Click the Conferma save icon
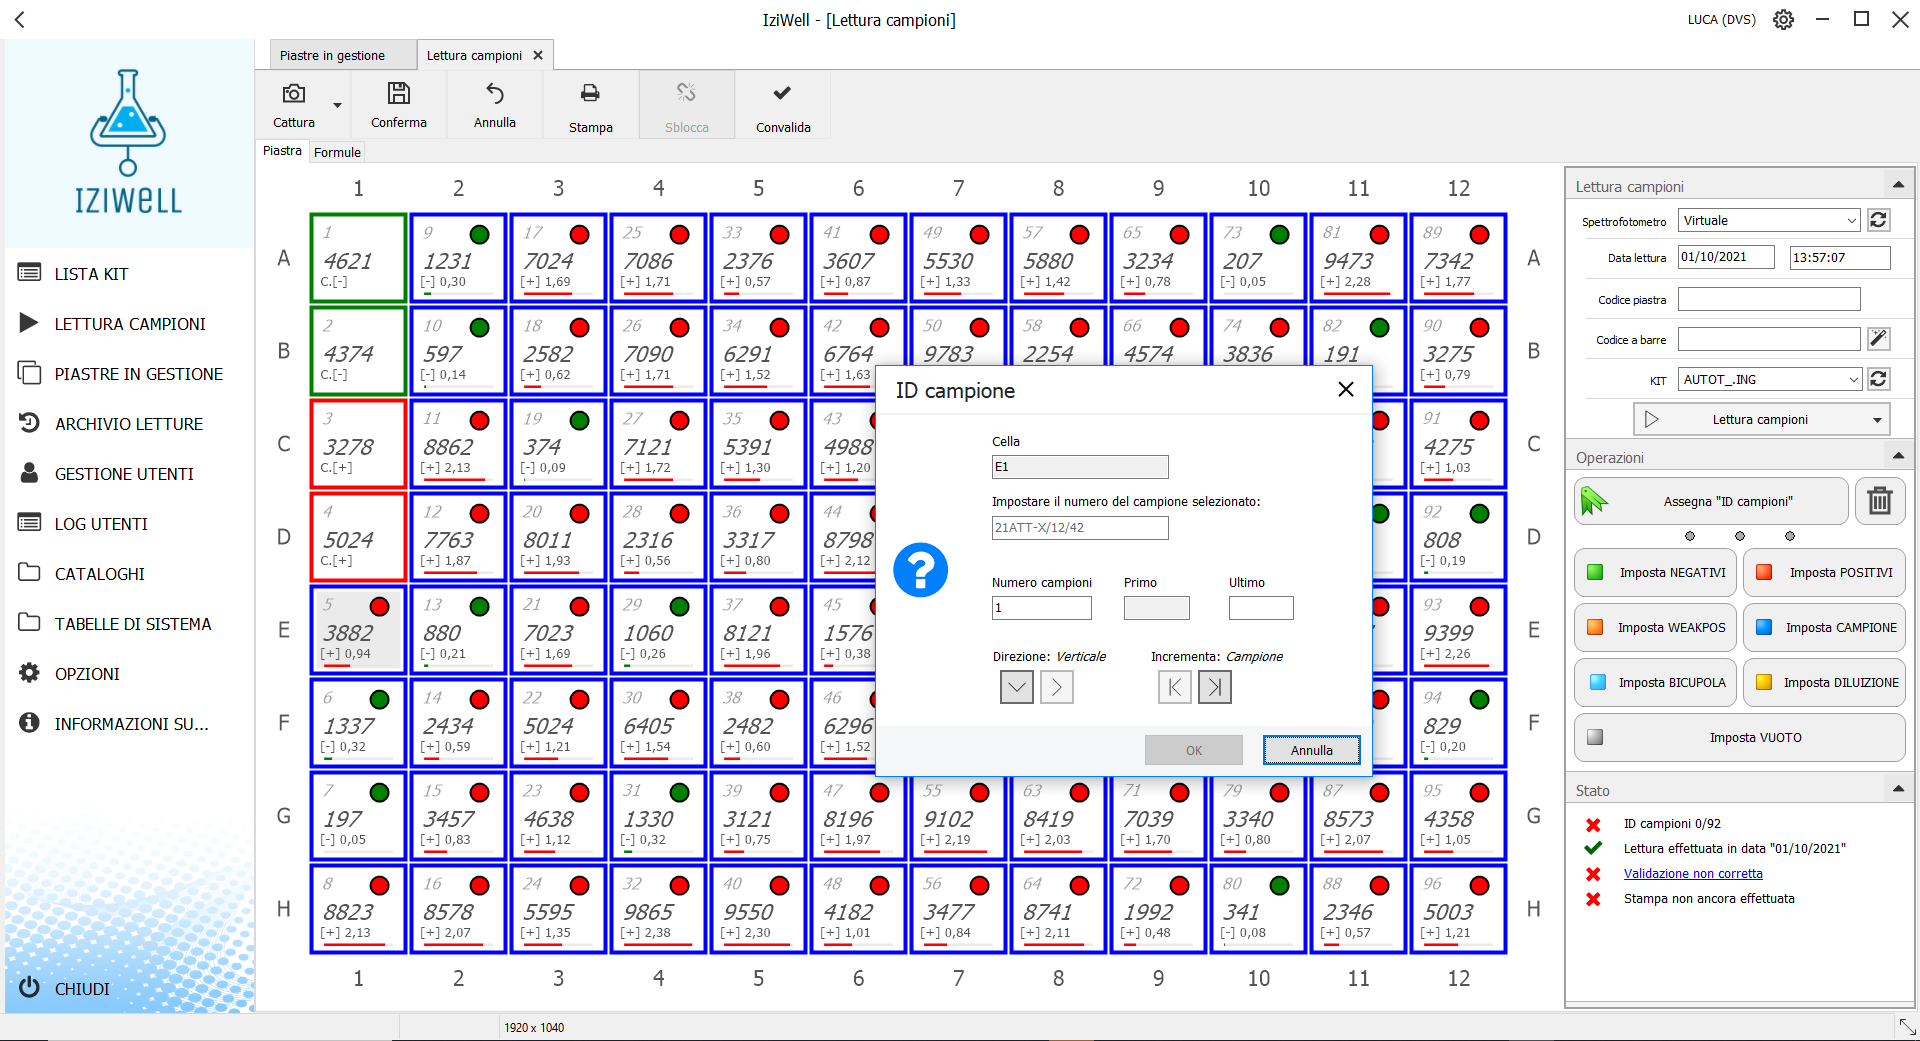 398,94
